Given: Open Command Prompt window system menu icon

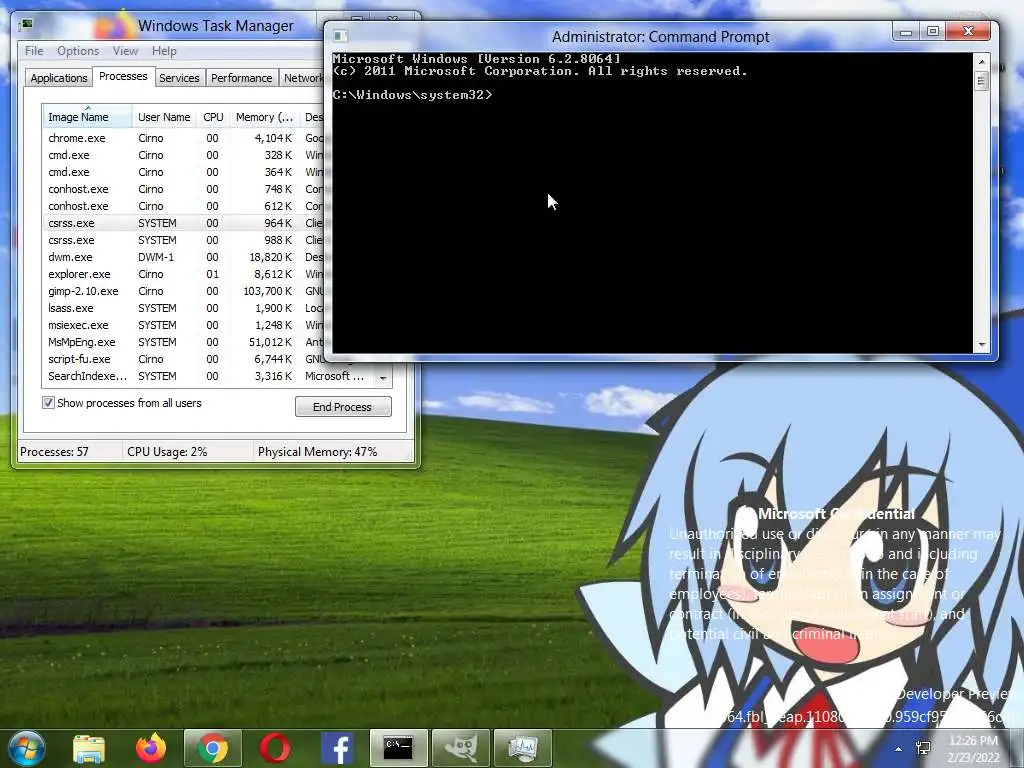Looking at the screenshot, I should (340, 36).
